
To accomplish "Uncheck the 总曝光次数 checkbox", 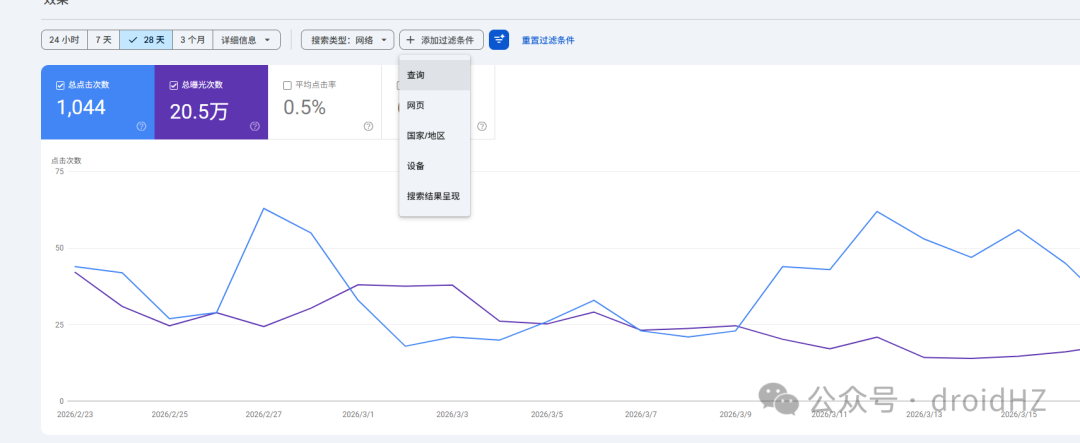I will click(x=174, y=85).
